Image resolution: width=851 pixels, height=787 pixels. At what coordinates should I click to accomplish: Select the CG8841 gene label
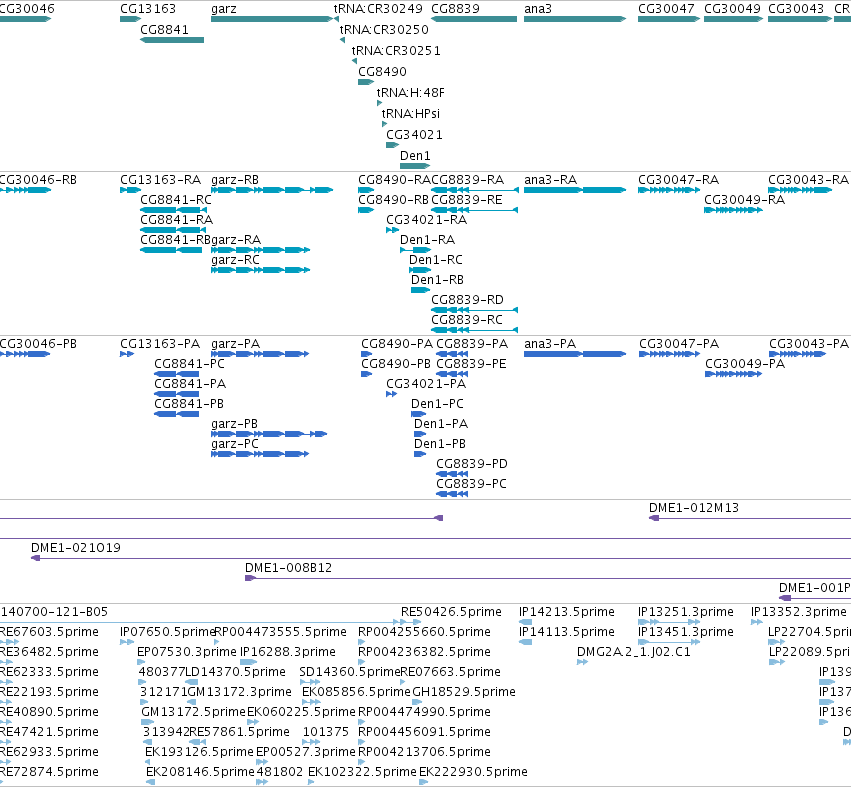coord(164,30)
